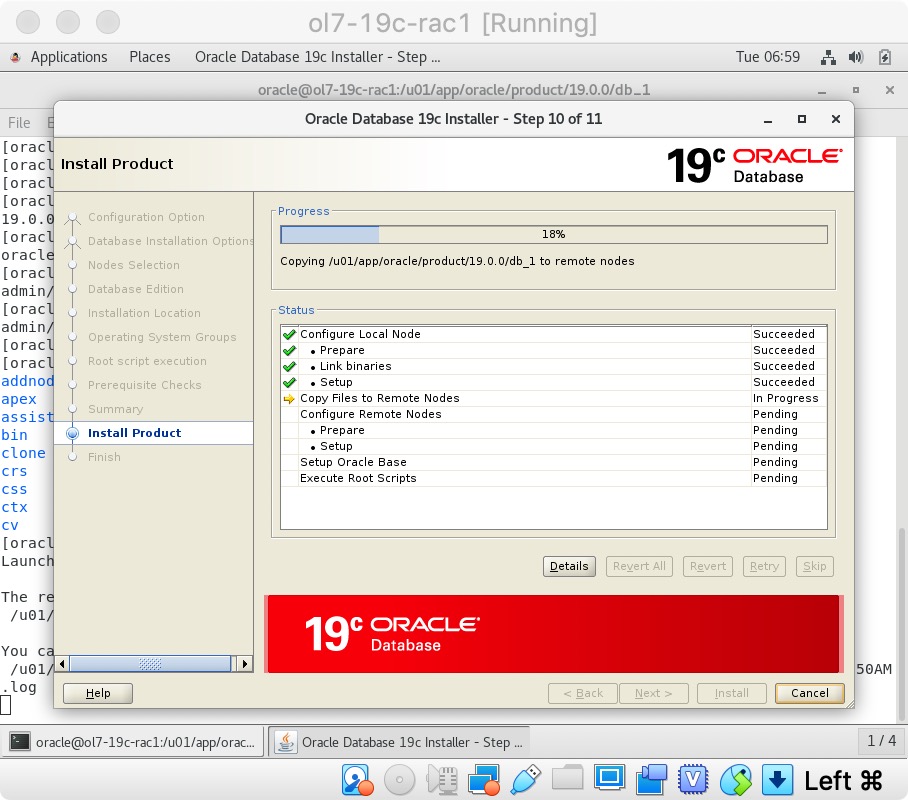Open the Applications menu

68,57
